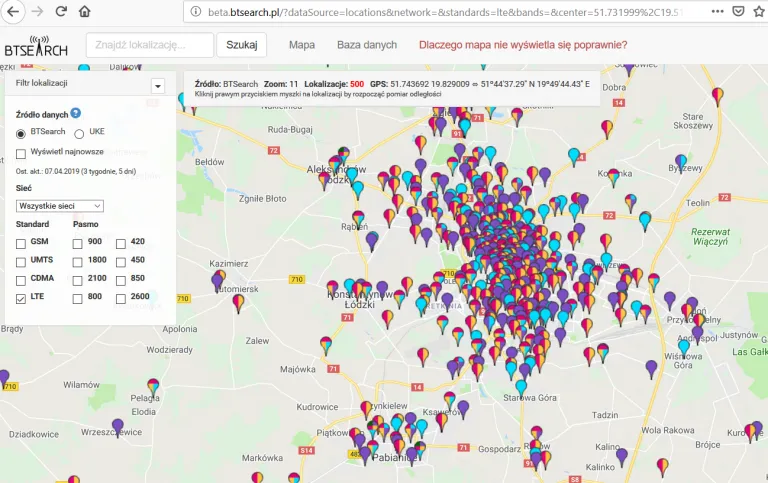The image size is (768, 483).
Task: Click the GPS coordinates readout
Action: click(480, 84)
